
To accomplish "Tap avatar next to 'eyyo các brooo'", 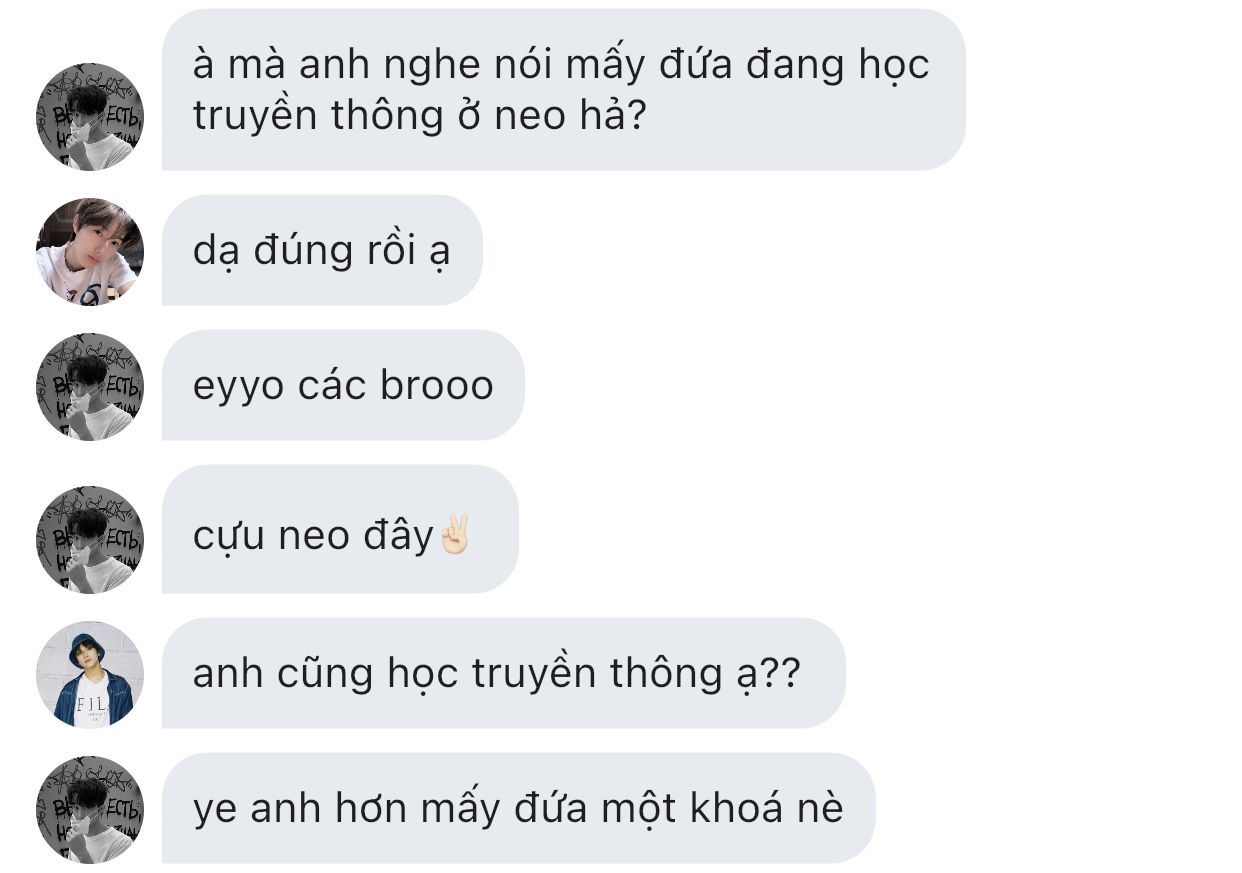I will pyautogui.click(x=90, y=386).
